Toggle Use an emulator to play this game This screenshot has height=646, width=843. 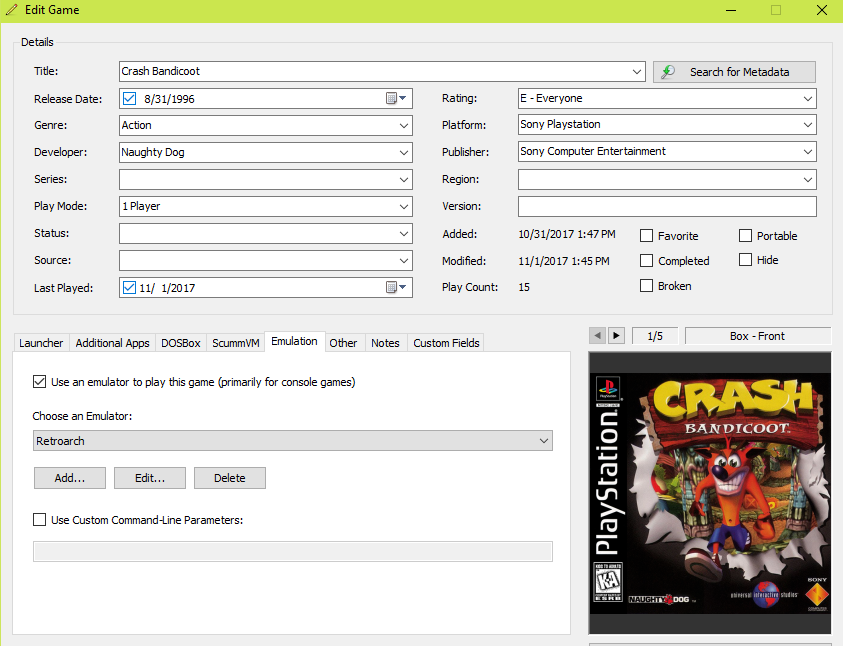39,382
